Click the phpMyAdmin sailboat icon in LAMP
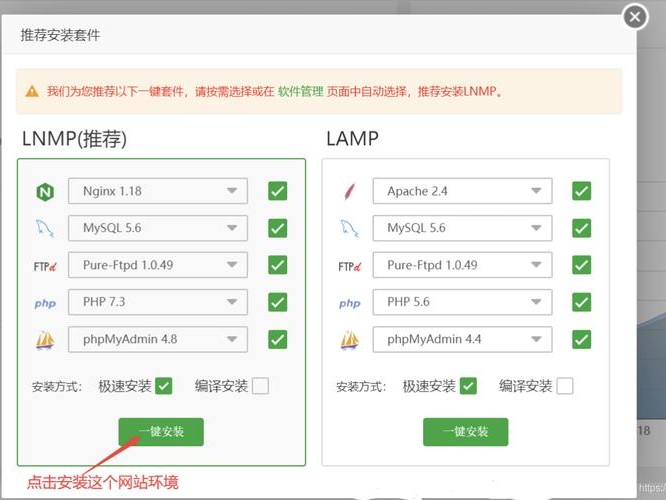 coord(350,340)
